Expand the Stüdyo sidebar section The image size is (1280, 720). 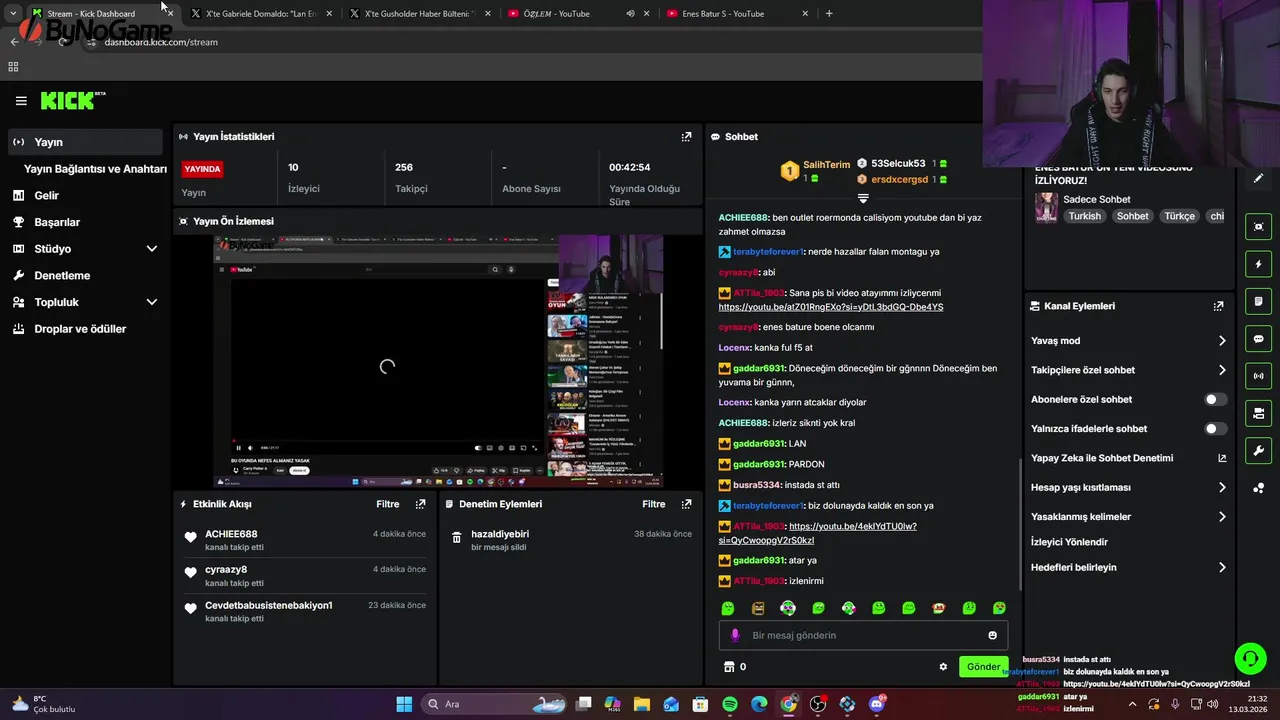click(152, 249)
